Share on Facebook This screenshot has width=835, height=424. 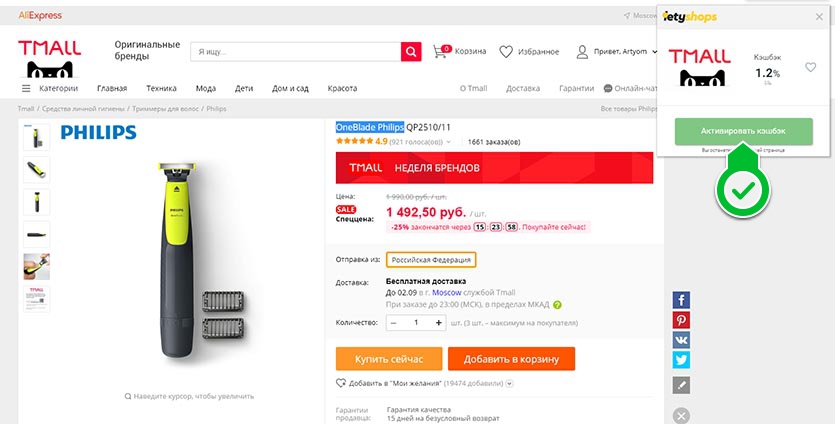[x=681, y=300]
